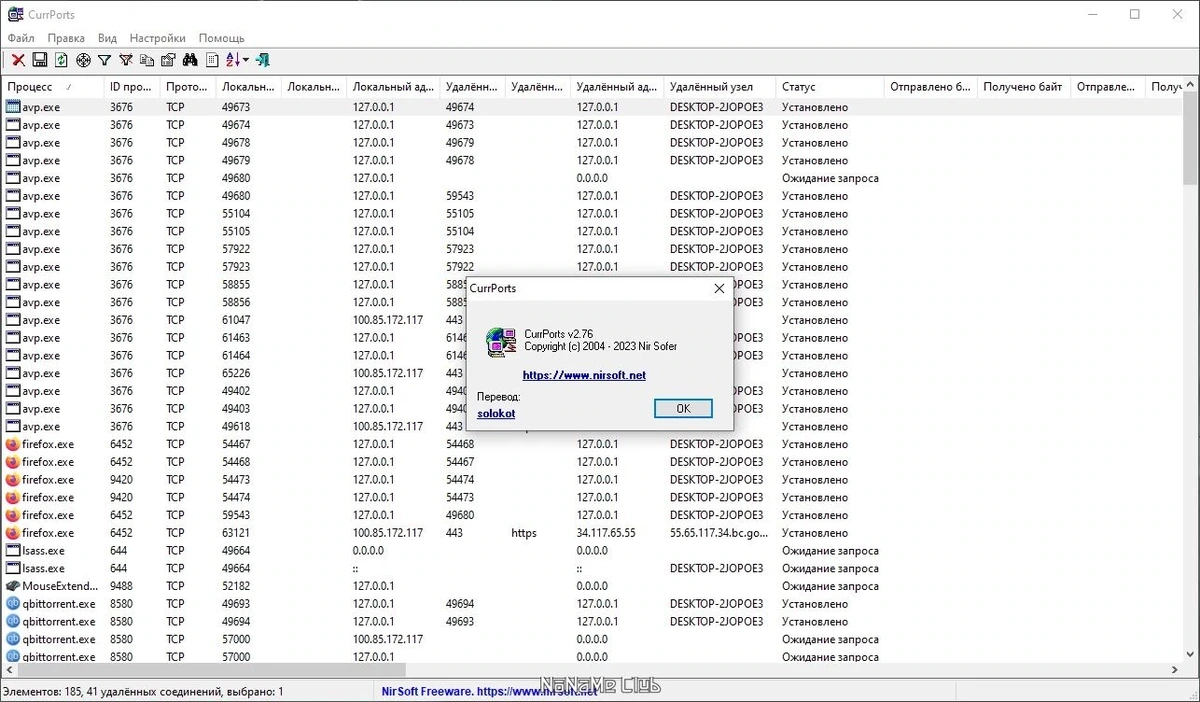Click the red X close connections toolbar icon

click(x=18, y=60)
